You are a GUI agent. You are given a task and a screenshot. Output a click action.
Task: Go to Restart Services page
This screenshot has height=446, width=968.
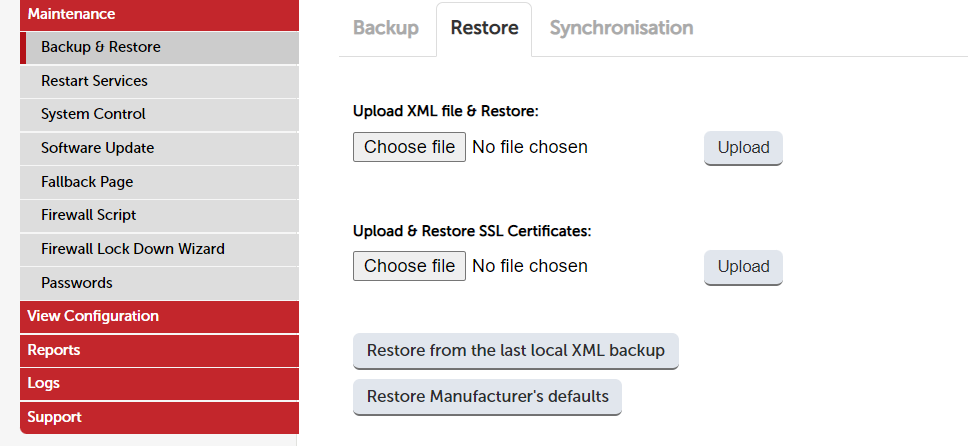(159, 82)
